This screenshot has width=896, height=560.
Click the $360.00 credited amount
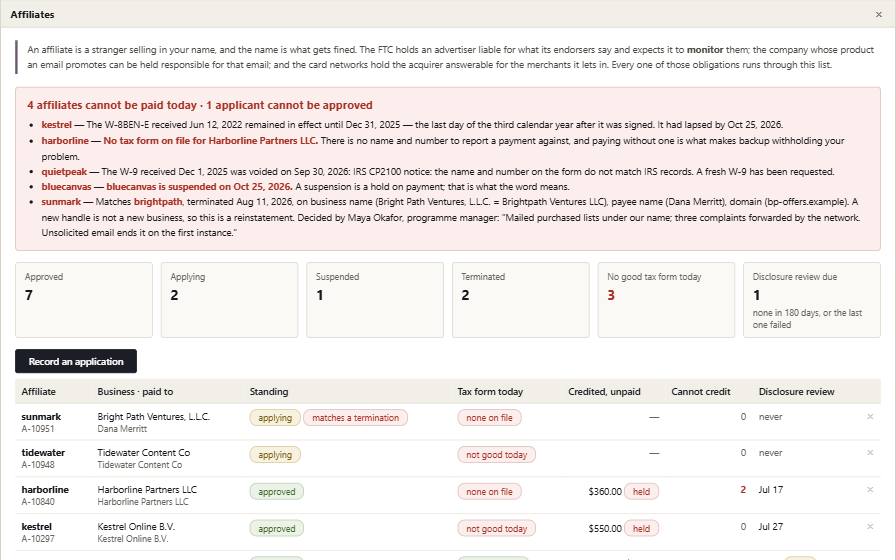pyautogui.click(x=605, y=491)
